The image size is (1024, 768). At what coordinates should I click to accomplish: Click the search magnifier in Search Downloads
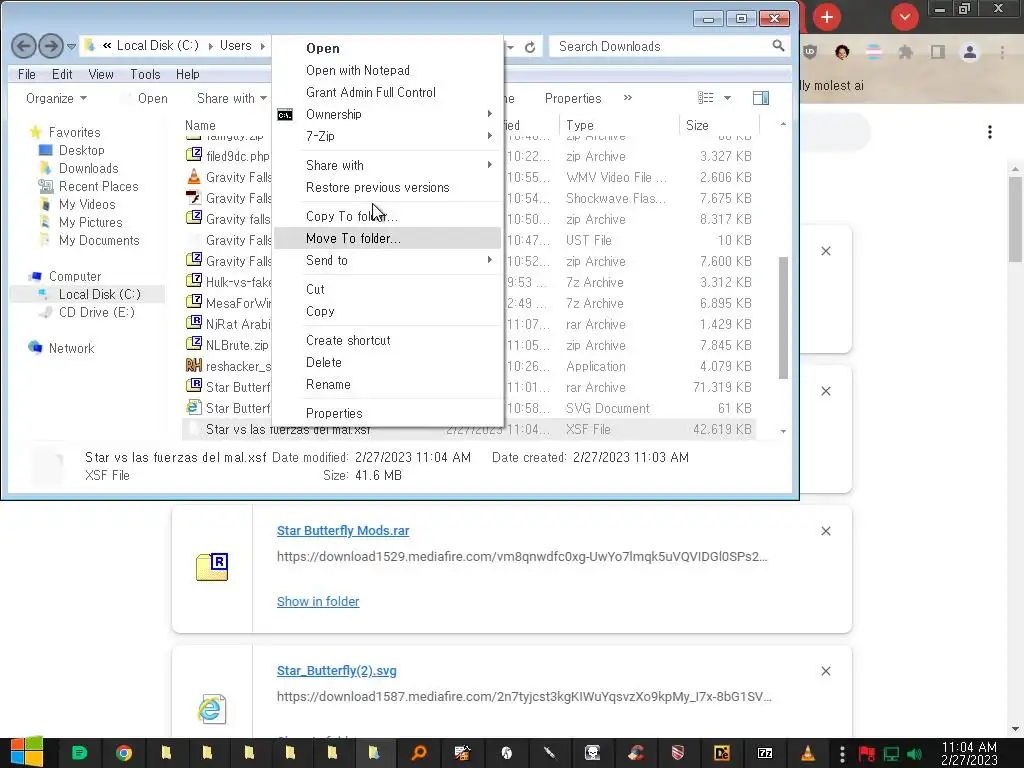778,46
